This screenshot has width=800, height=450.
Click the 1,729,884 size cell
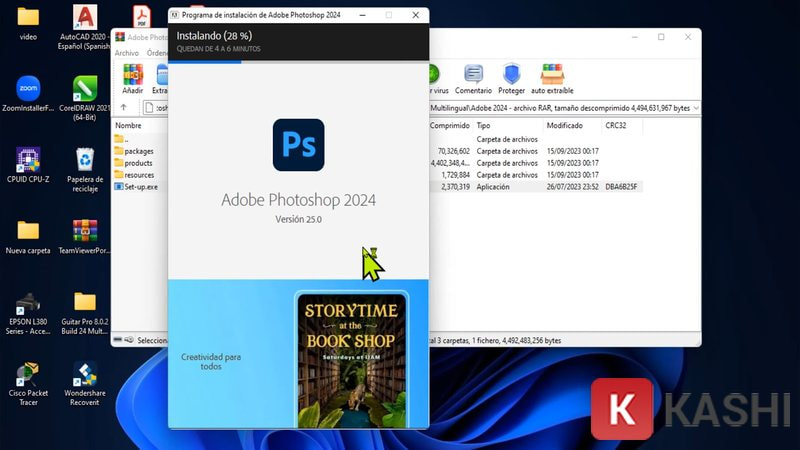456,175
